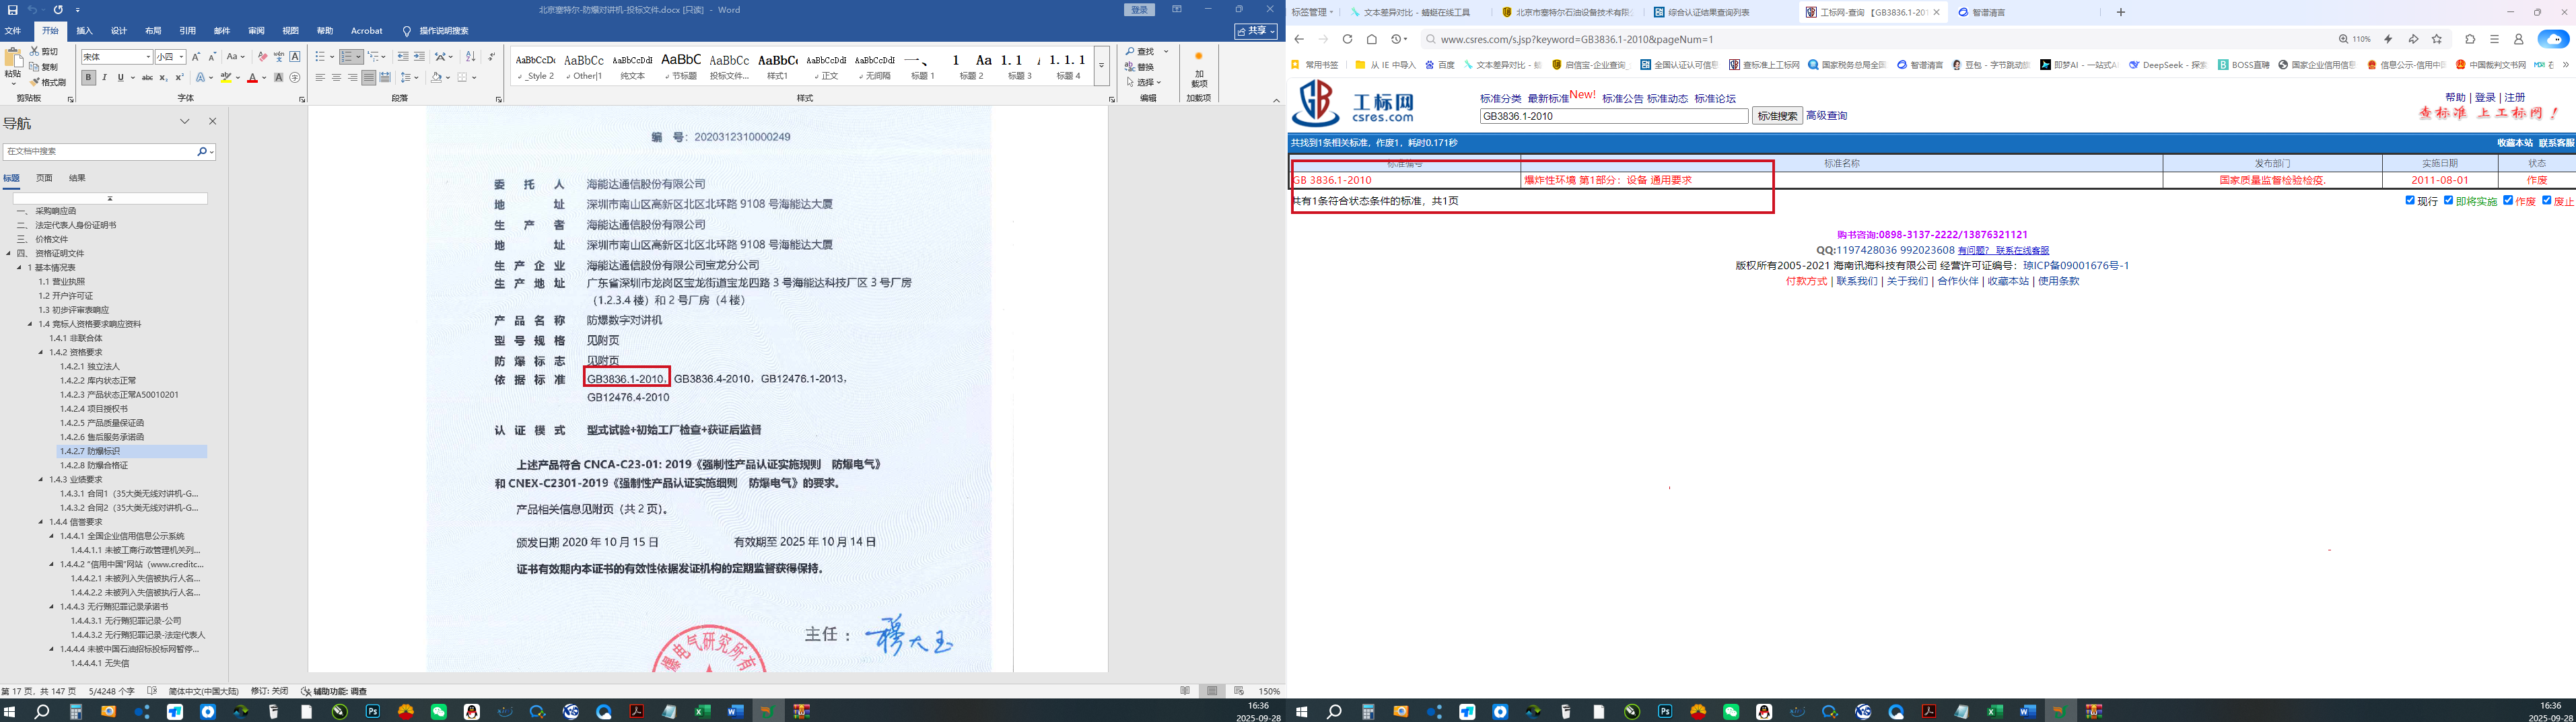
Task: Toggle the 现行 status checkbox
Action: pyautogui.click(x=2410, y=200)
